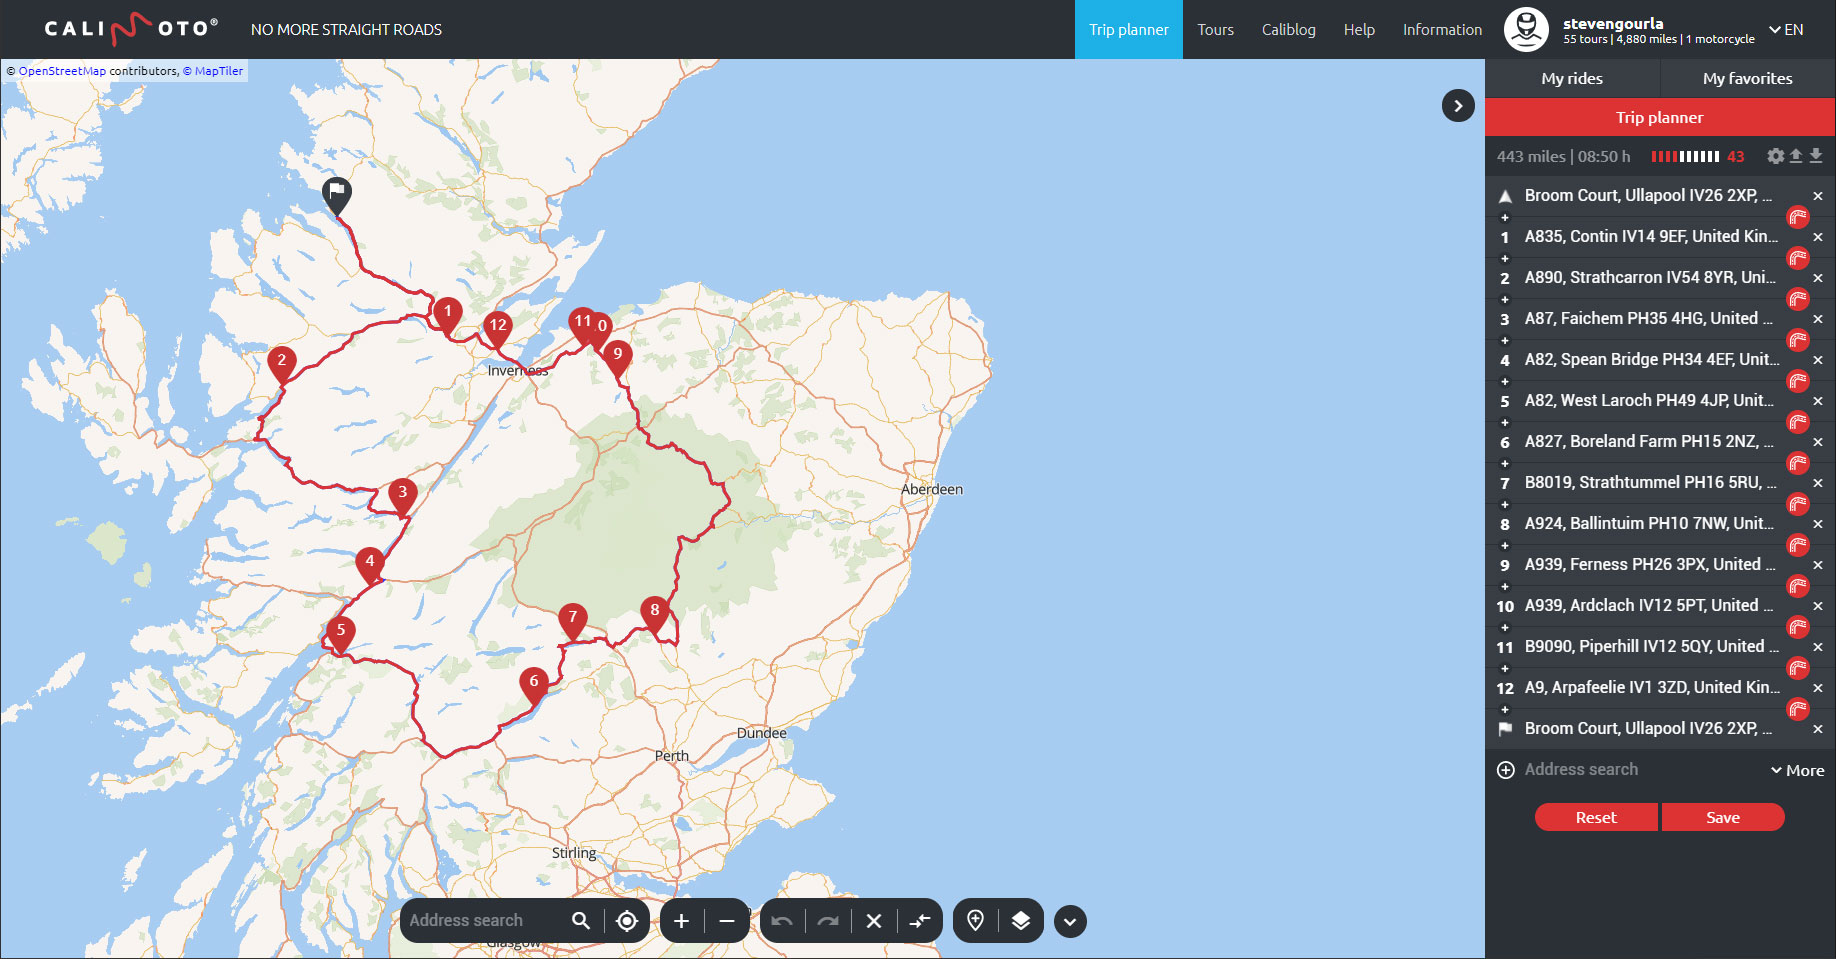
Task: Zoom in the map with plus
Action: pyautogui.click(x=681, y=921)
